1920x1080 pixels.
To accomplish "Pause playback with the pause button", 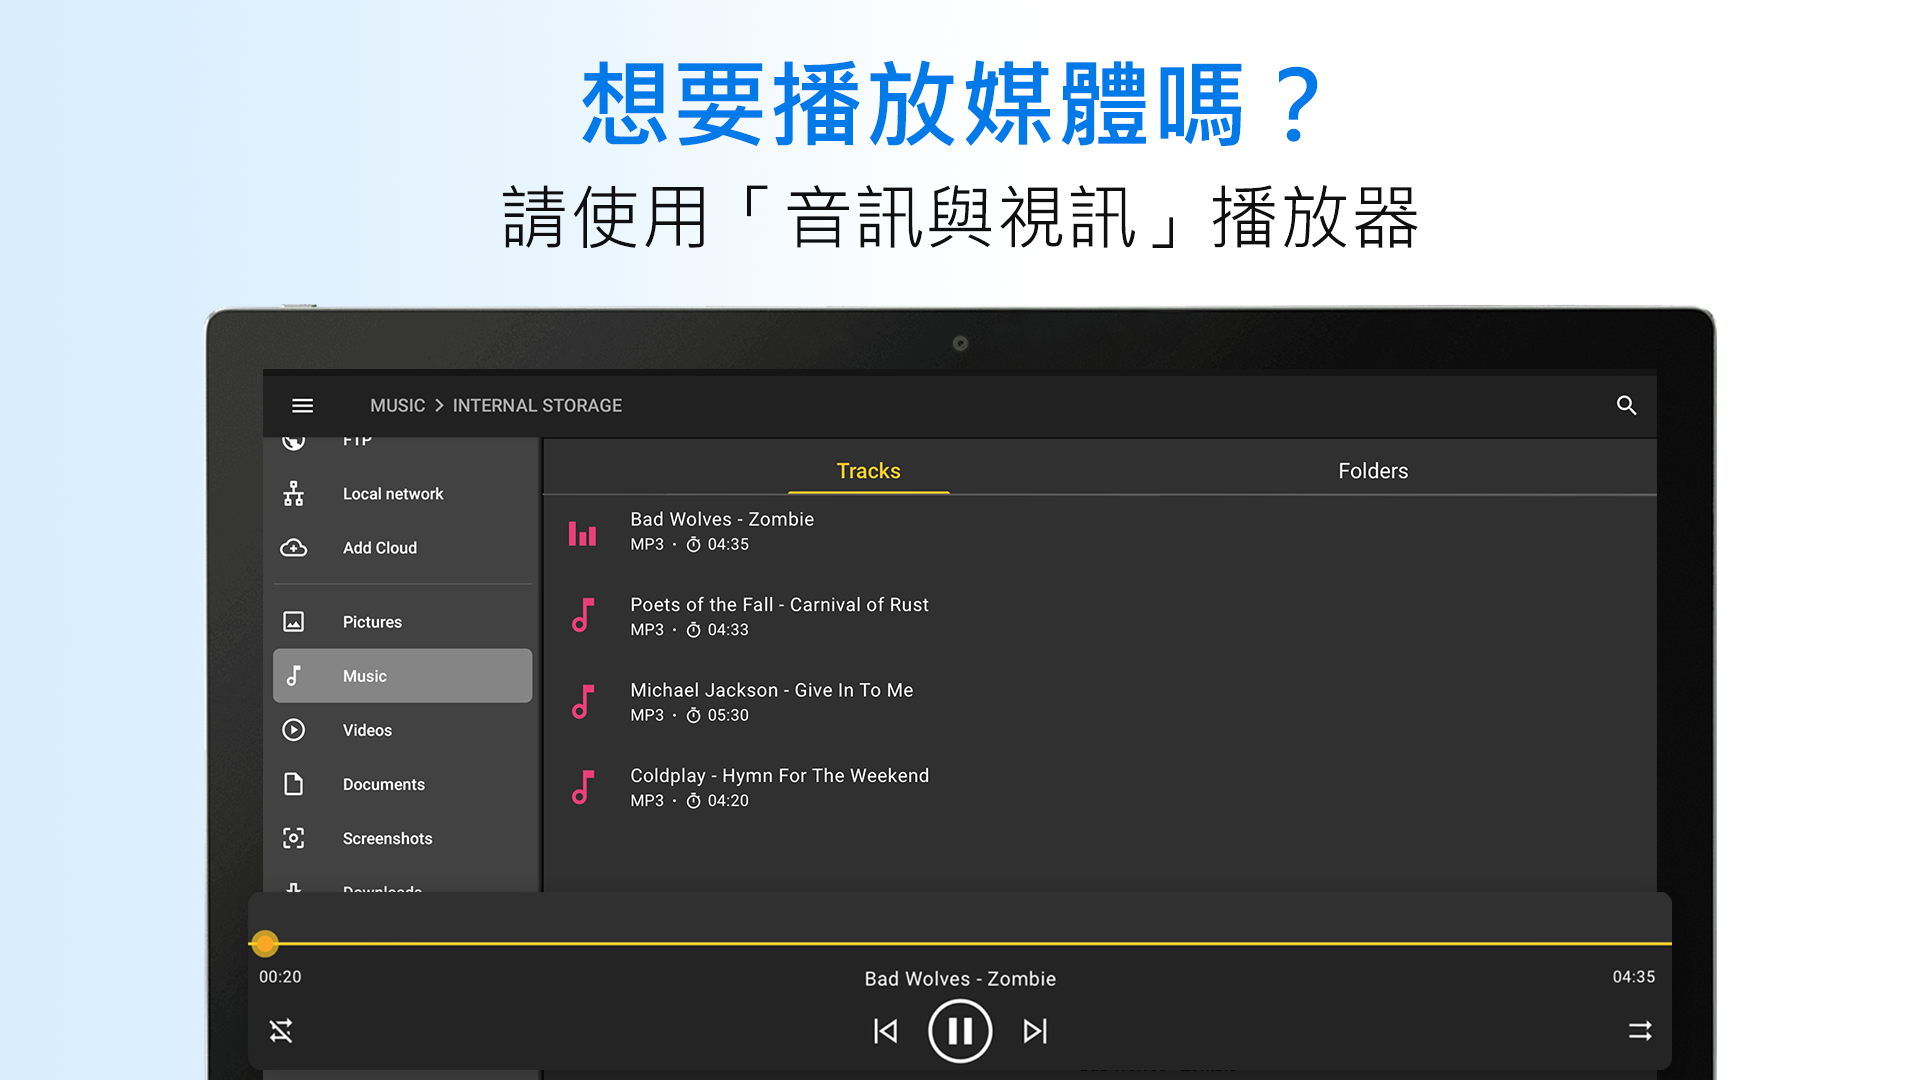I will tap(960, 1031).
